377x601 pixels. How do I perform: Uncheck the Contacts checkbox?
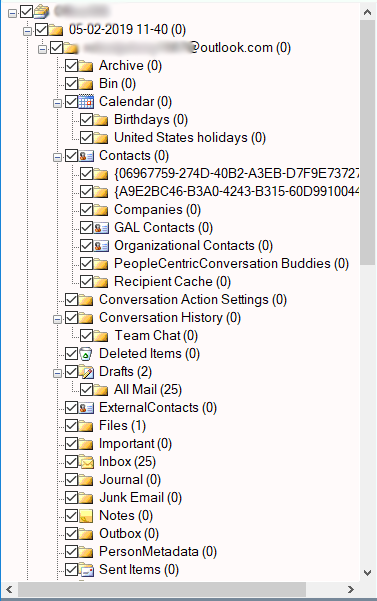[72, 156]
